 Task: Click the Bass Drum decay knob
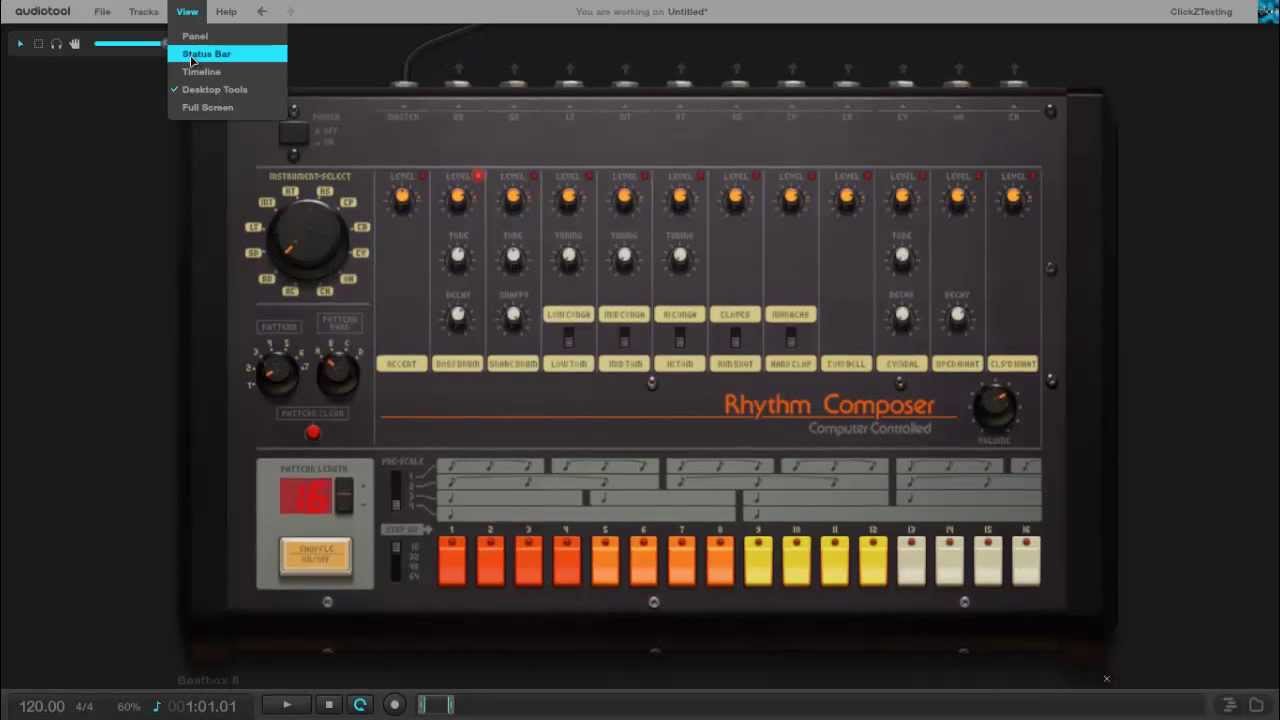[458, 316]
